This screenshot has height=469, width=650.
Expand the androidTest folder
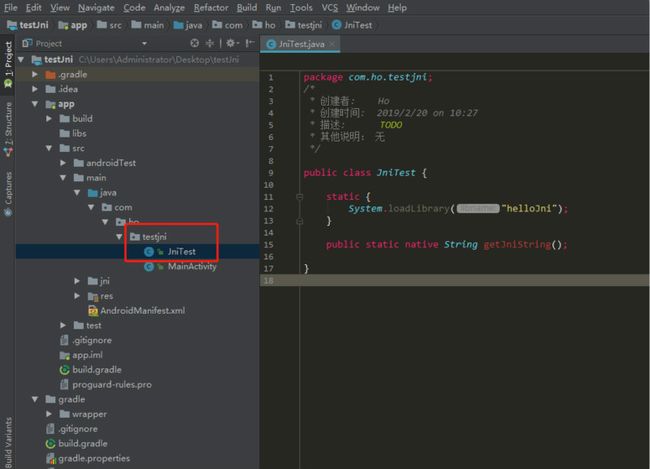click(x=63, y=163)
